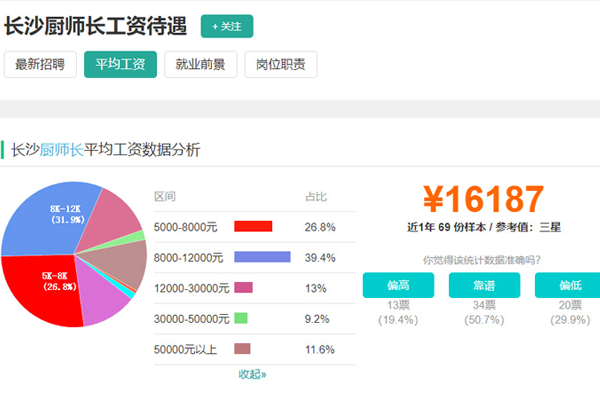
Task: Click the red bar for 5000-8000元
Action: [x=253, y=226]
